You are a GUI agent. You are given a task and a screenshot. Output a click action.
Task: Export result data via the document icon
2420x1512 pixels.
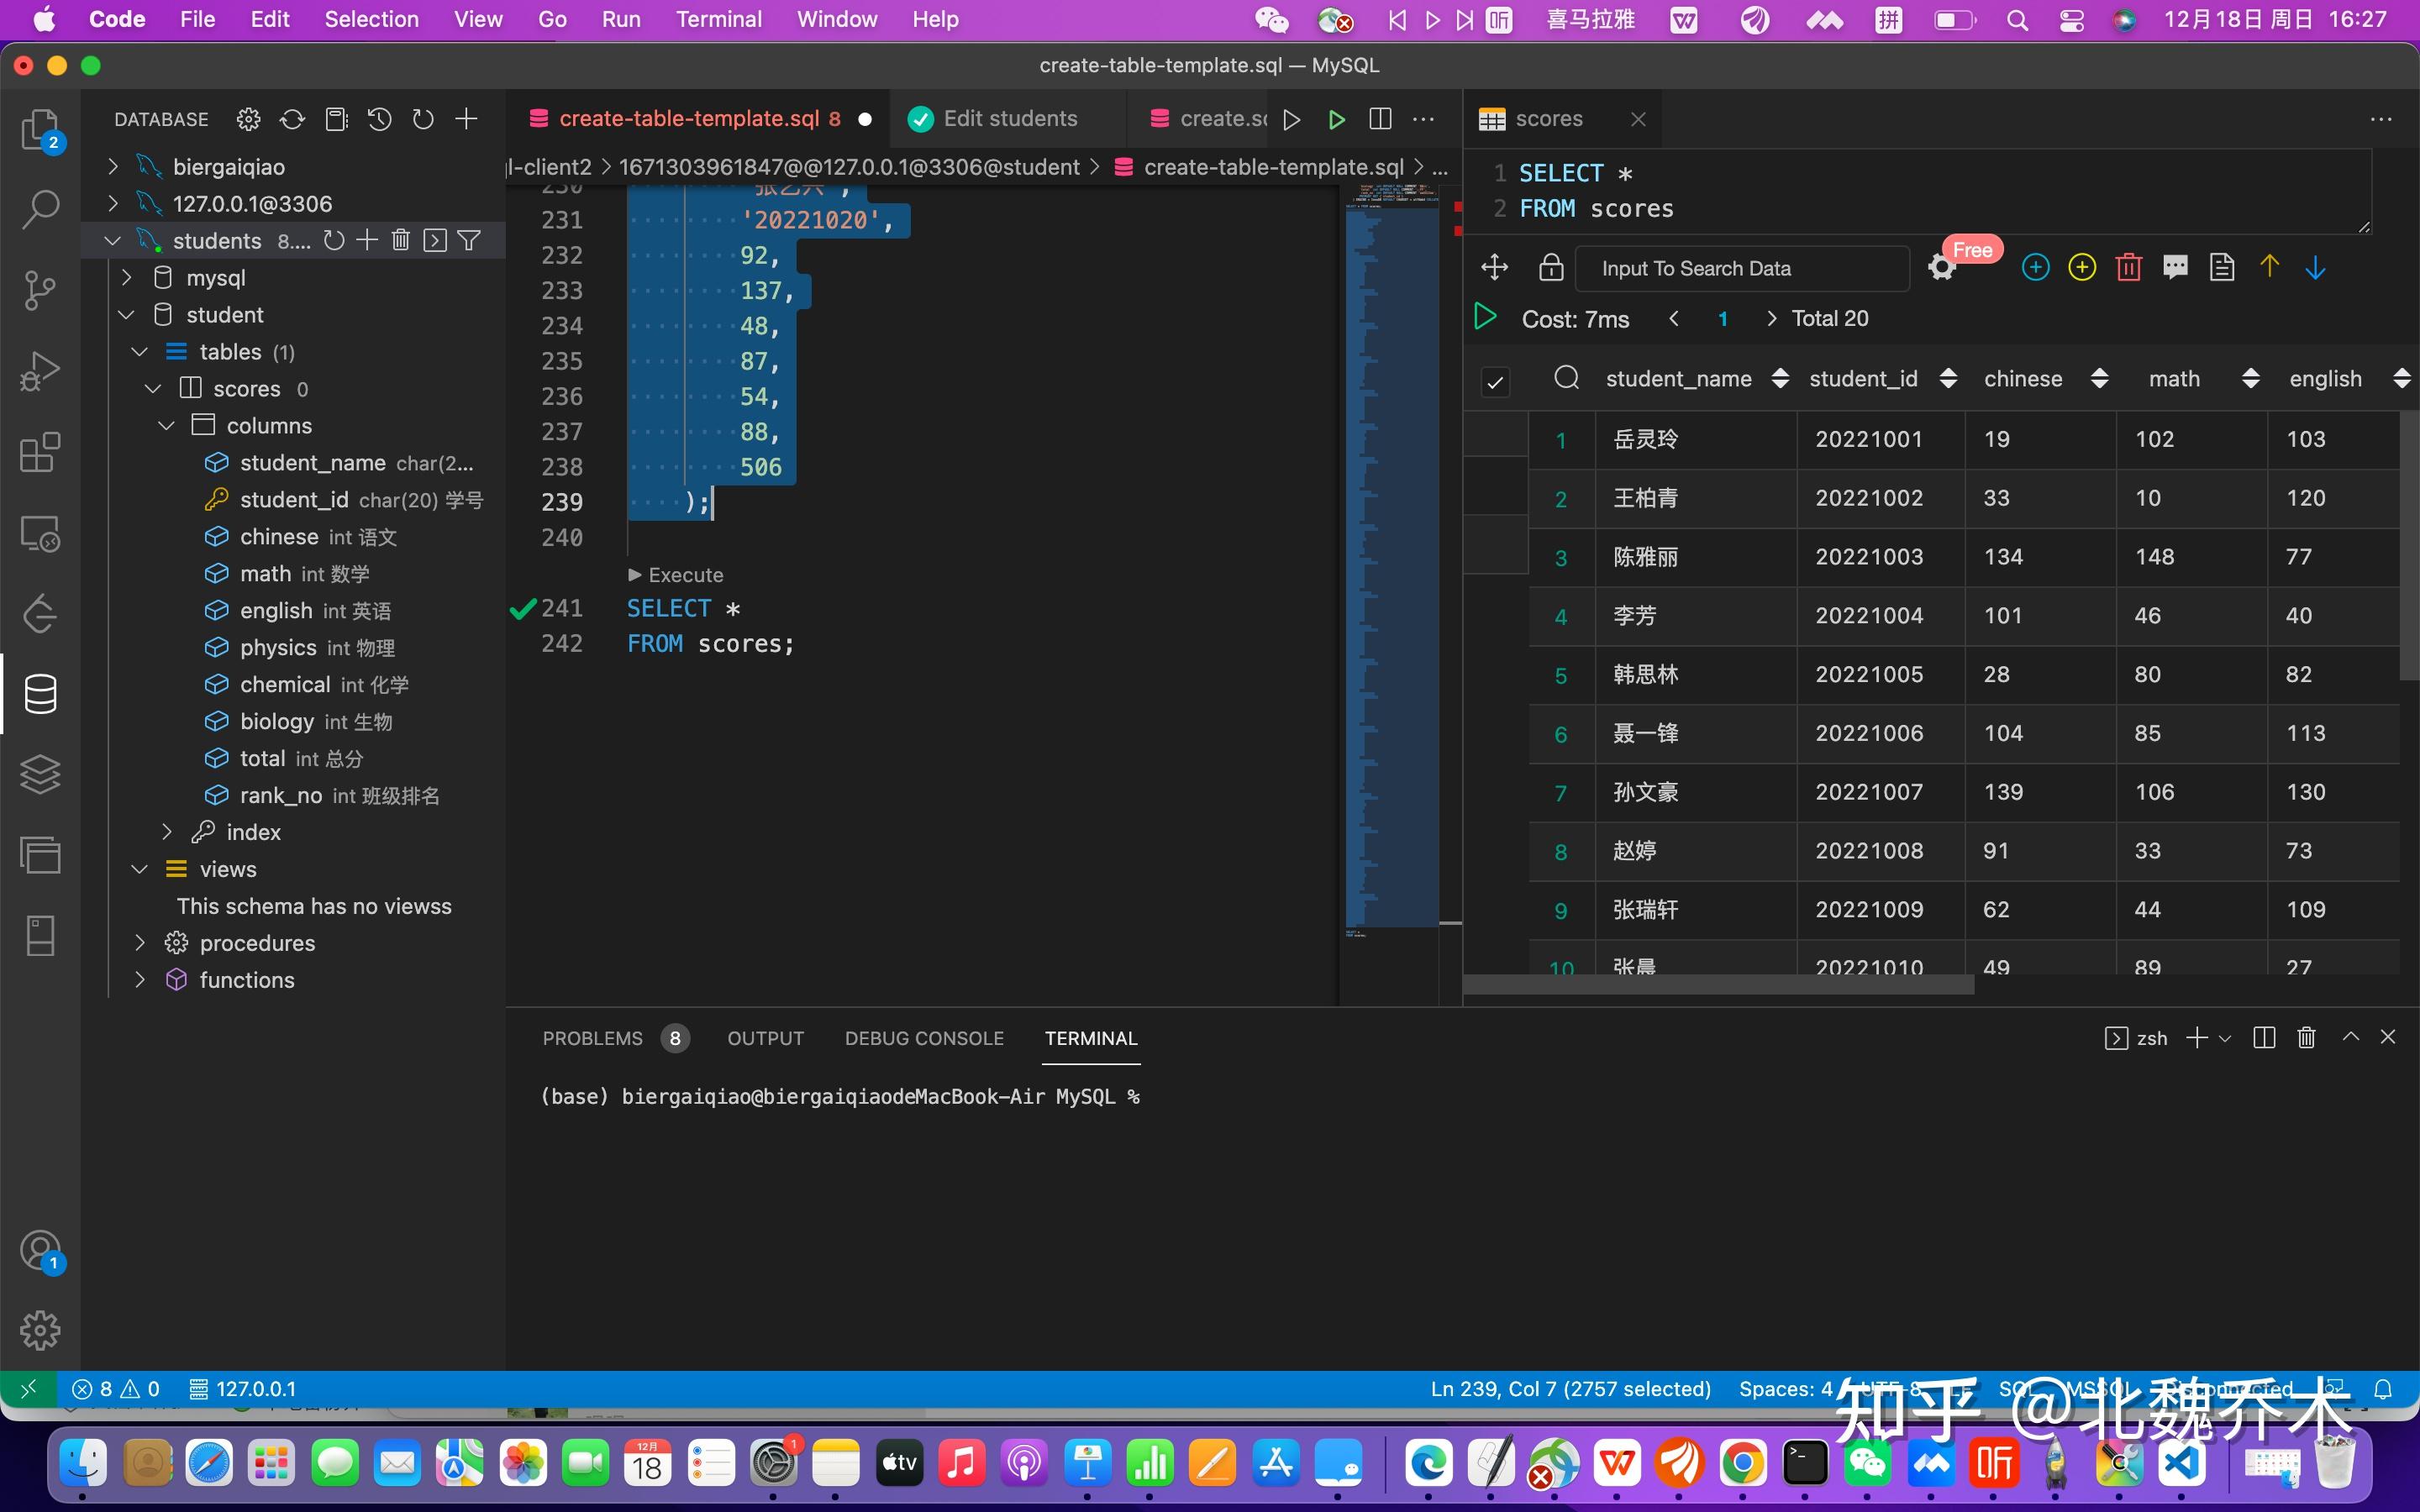pyautogui.click(x=2222, y=267)
